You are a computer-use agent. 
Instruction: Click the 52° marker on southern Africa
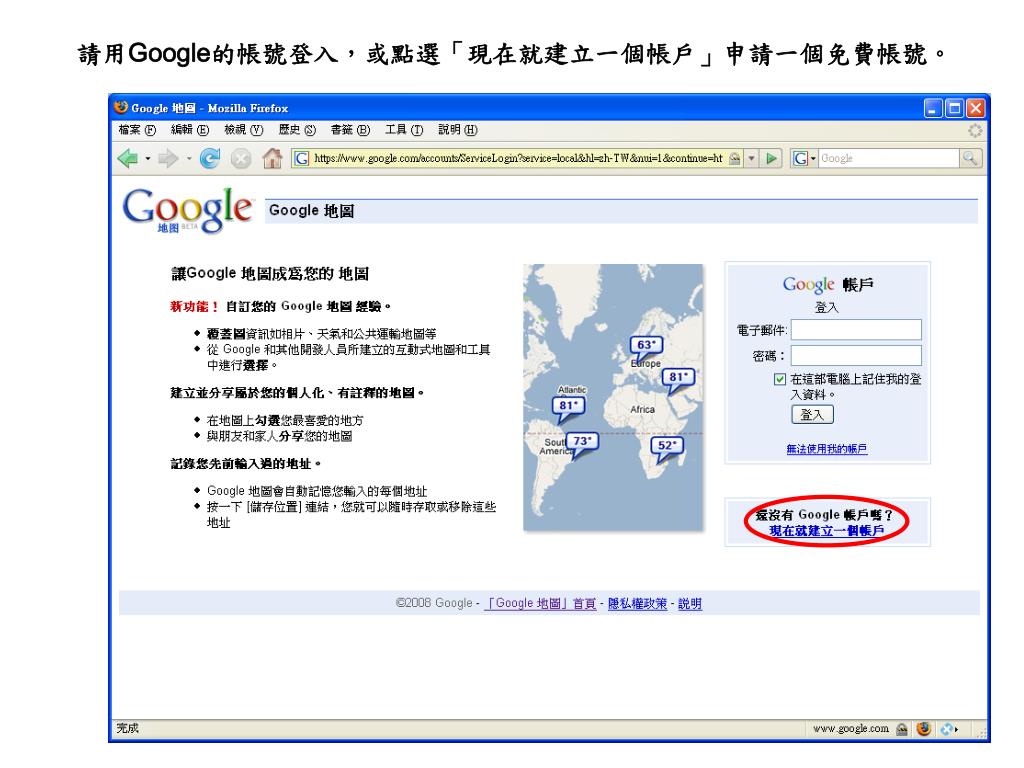pos(667,448)
